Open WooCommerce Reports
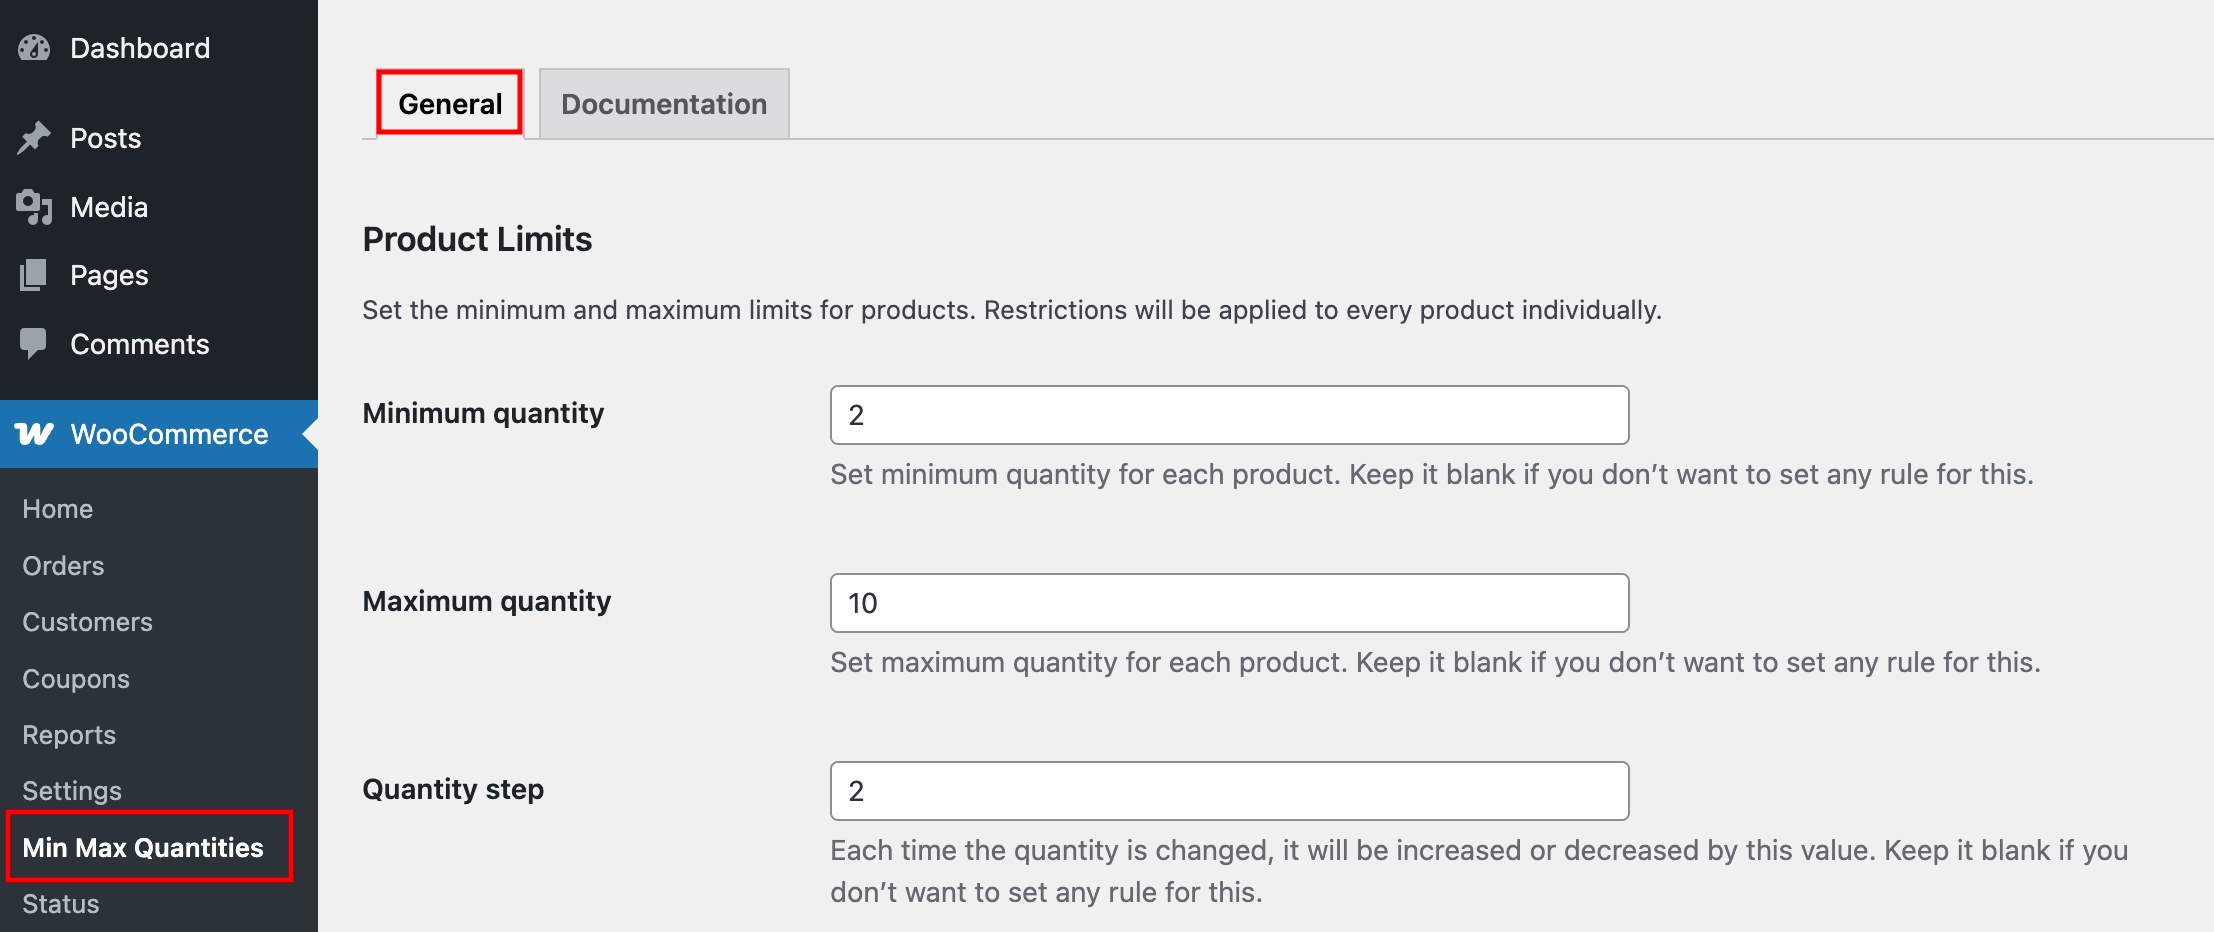 pyautogui.click(x=69, y=735)
